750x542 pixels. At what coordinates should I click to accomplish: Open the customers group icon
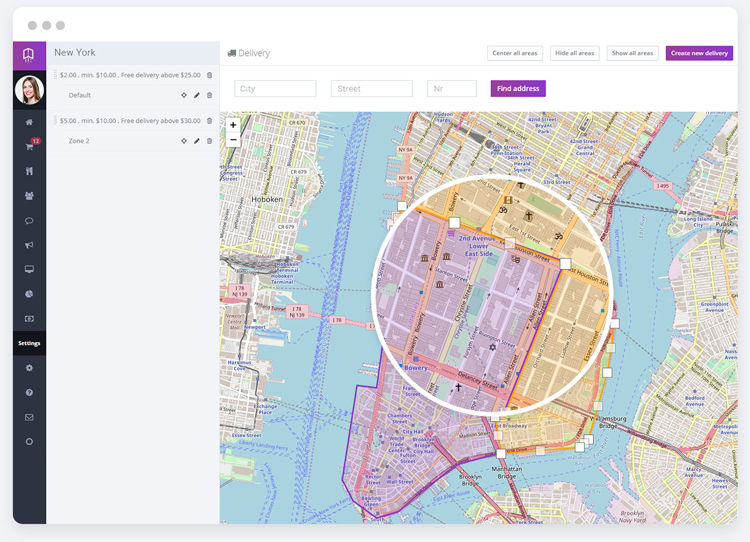pyautogui.click(x=29, y=196)
